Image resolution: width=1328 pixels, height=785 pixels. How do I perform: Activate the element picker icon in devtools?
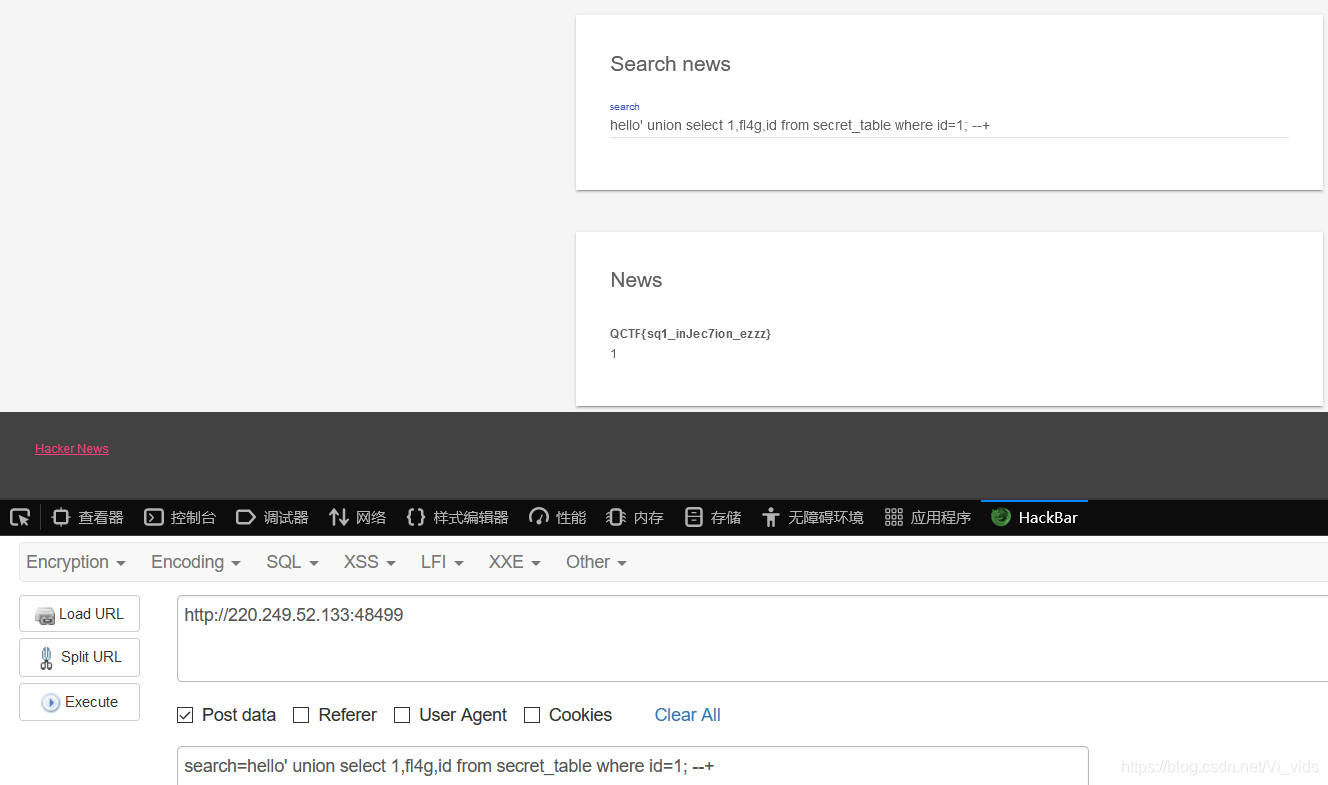tap(20, 517)
